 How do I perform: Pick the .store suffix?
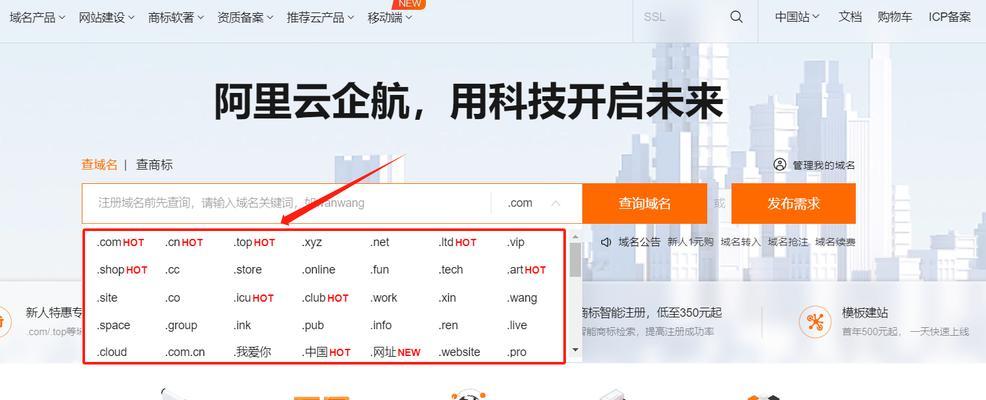click(x=247, y=270)
